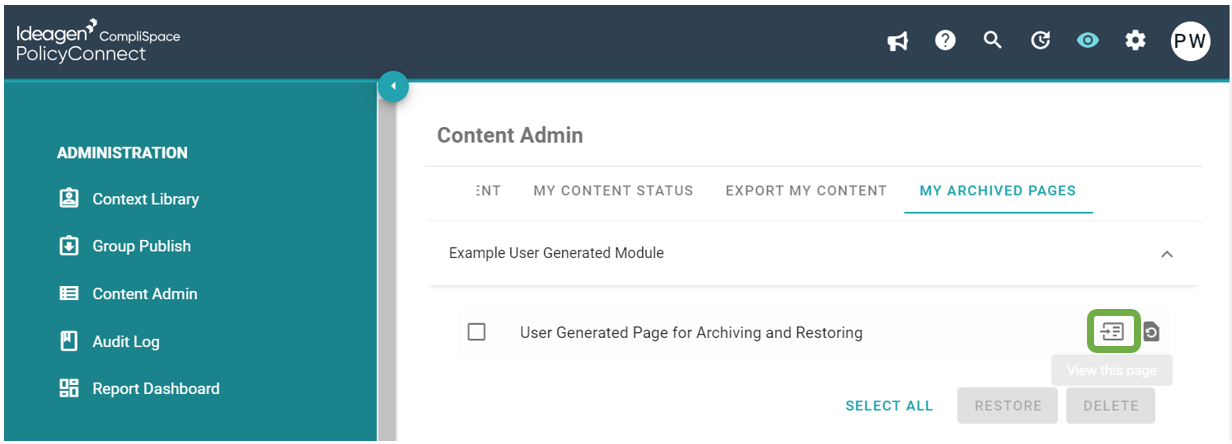Go to the Ideagen PolicyConnect logo home
The height and width of the screenshot is (444, 1232).
[98, 41]
